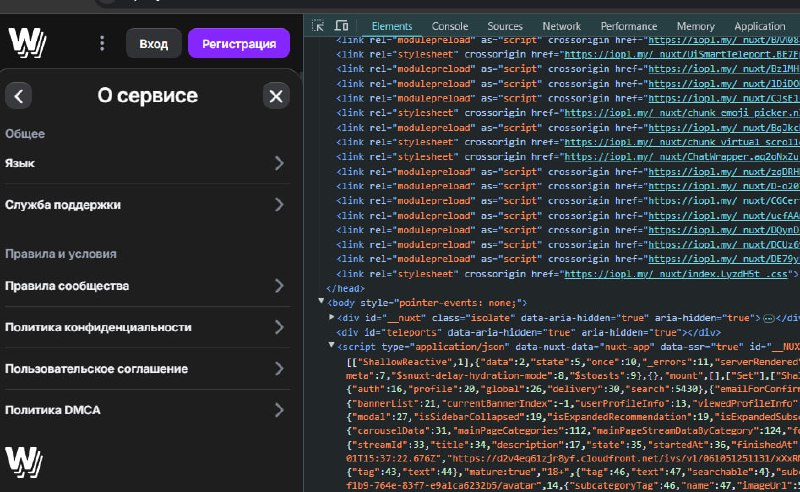The height and width of the screenshot is (492, 800).
Task: Open the three-dot more options menu
Action: coord(101,43)
